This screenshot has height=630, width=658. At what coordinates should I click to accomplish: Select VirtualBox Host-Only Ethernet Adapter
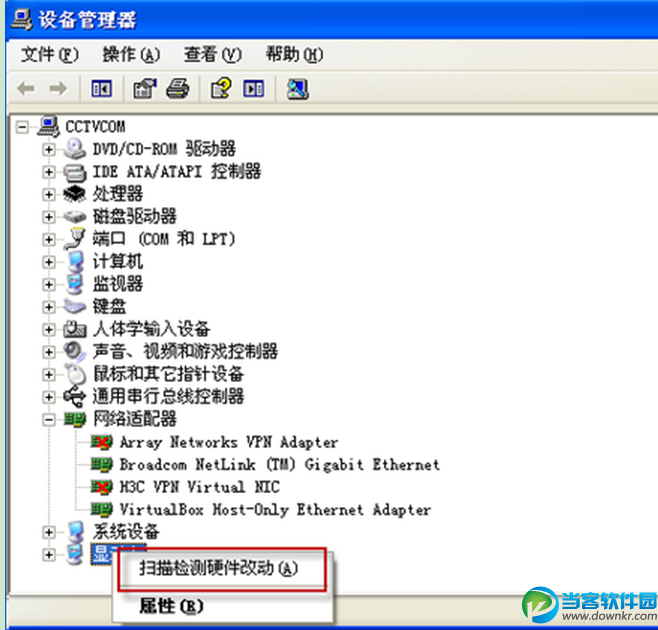pos(275,510)
